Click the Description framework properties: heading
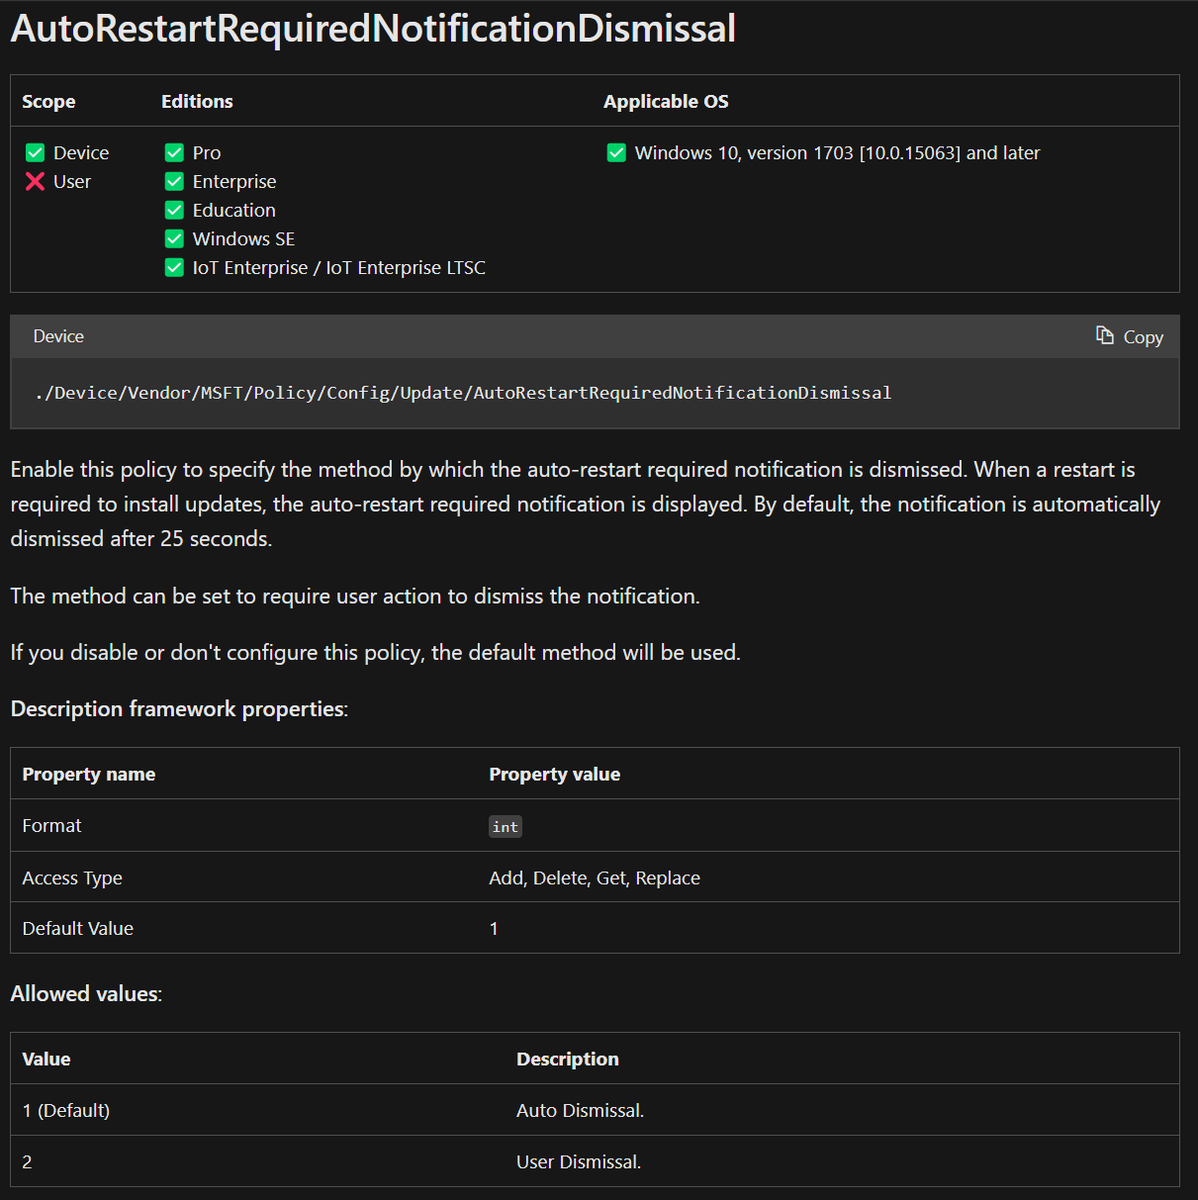The image size is (1198, 1200). tap(179, 709)
